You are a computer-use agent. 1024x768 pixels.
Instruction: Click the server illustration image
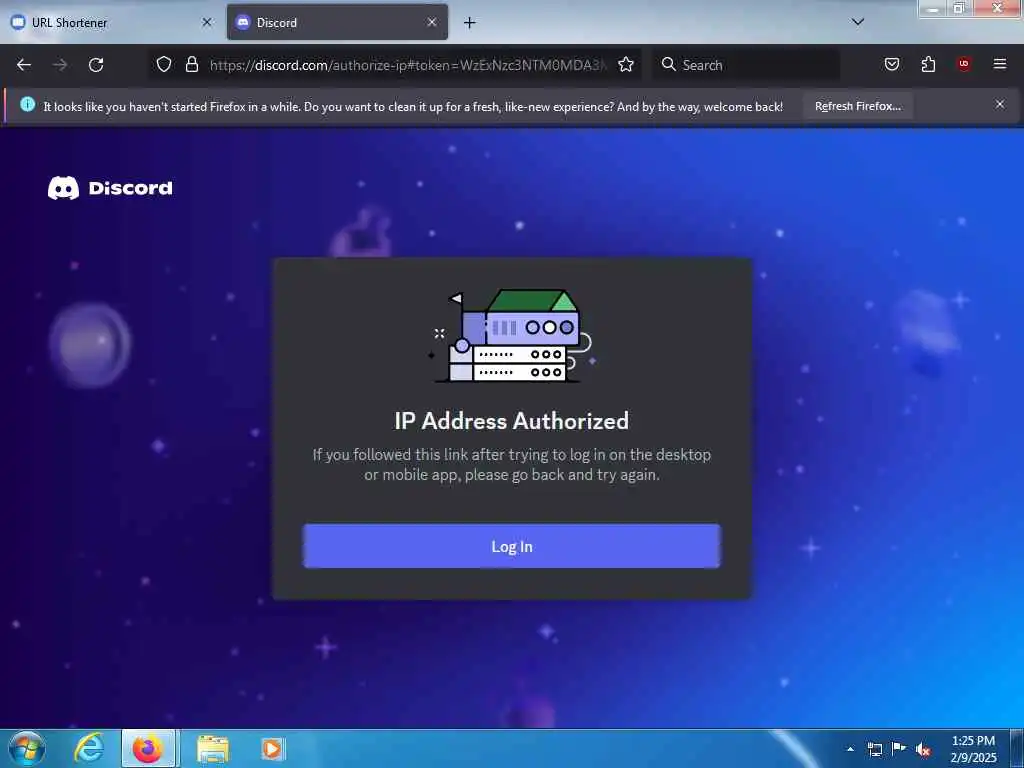[511, 335]
